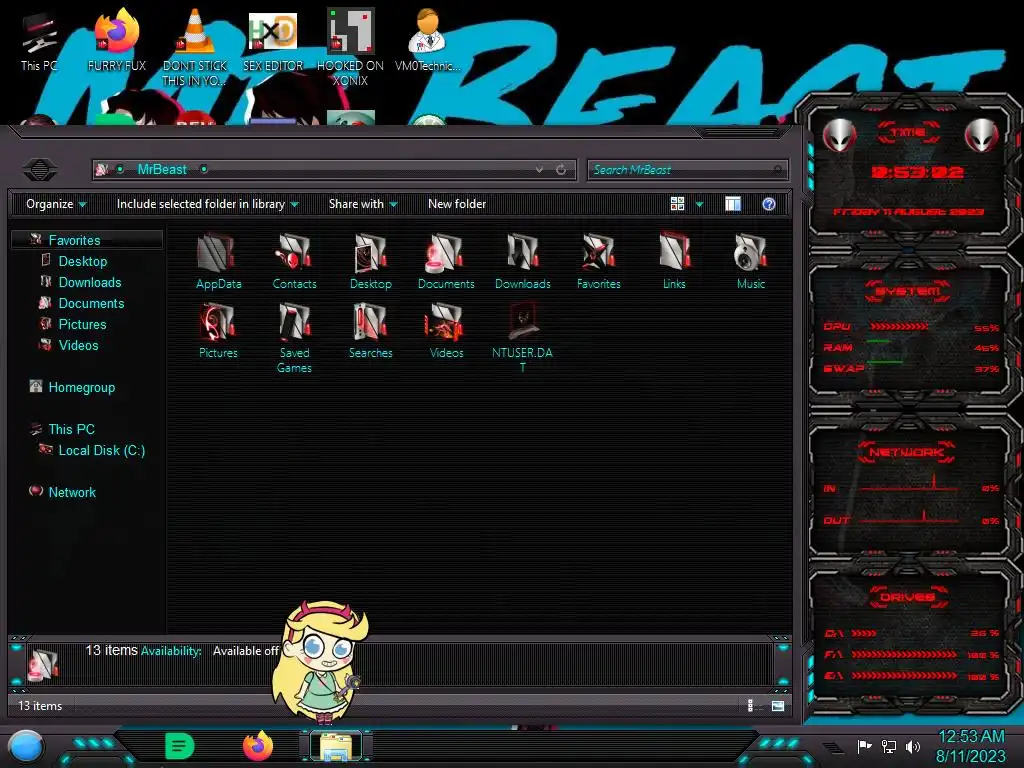
Task: Open the Videos folder in file pane
Action: [446, 330]
